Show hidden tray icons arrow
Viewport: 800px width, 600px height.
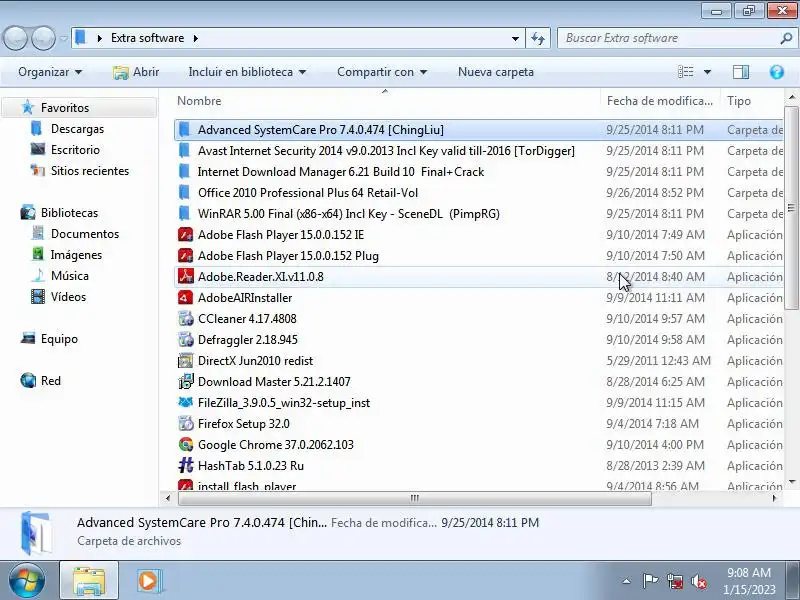pos(627,581)
